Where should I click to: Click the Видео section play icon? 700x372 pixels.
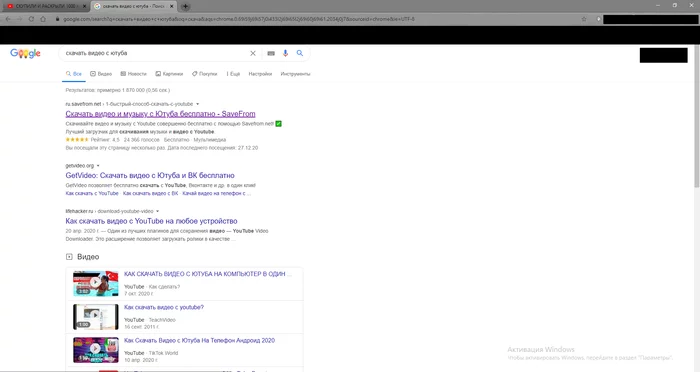point(69,257)
